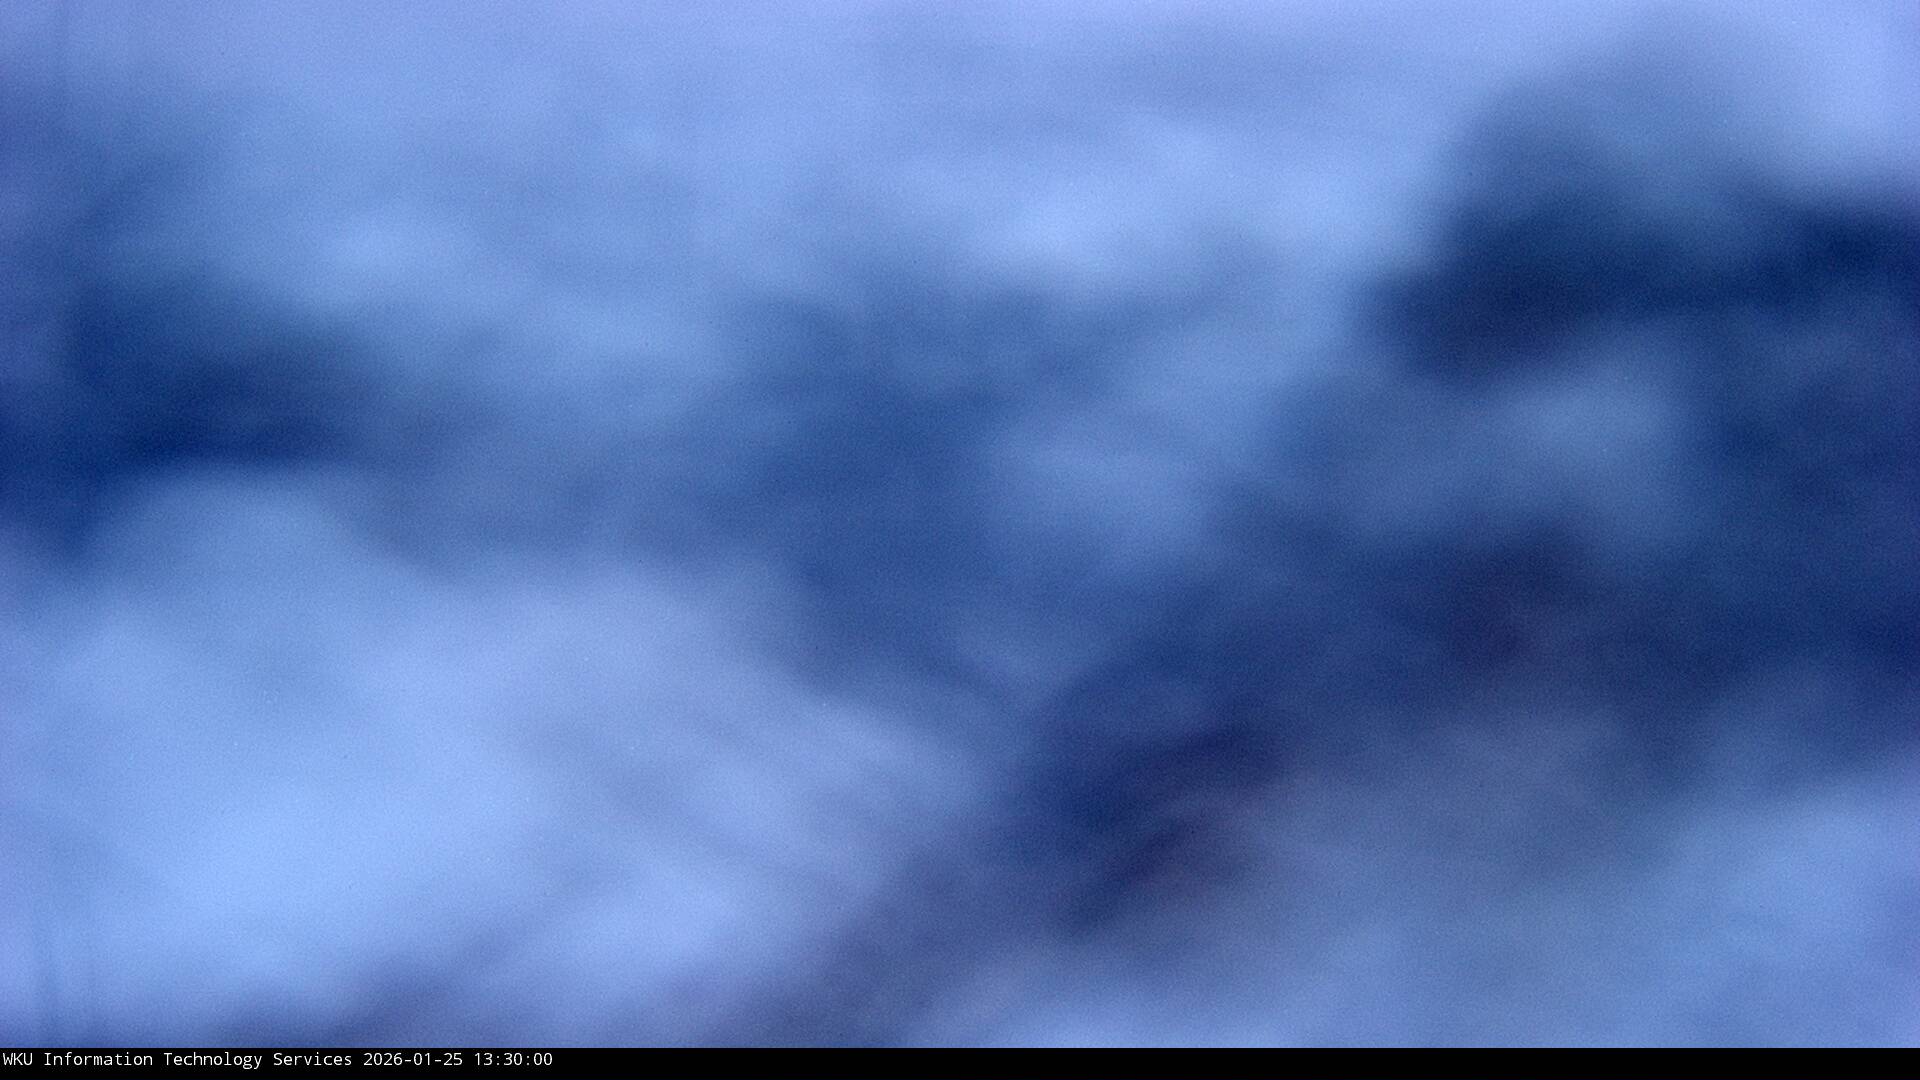
Task: Click the date 2026-01-25 in caption
Action: tap(412, 1060)
